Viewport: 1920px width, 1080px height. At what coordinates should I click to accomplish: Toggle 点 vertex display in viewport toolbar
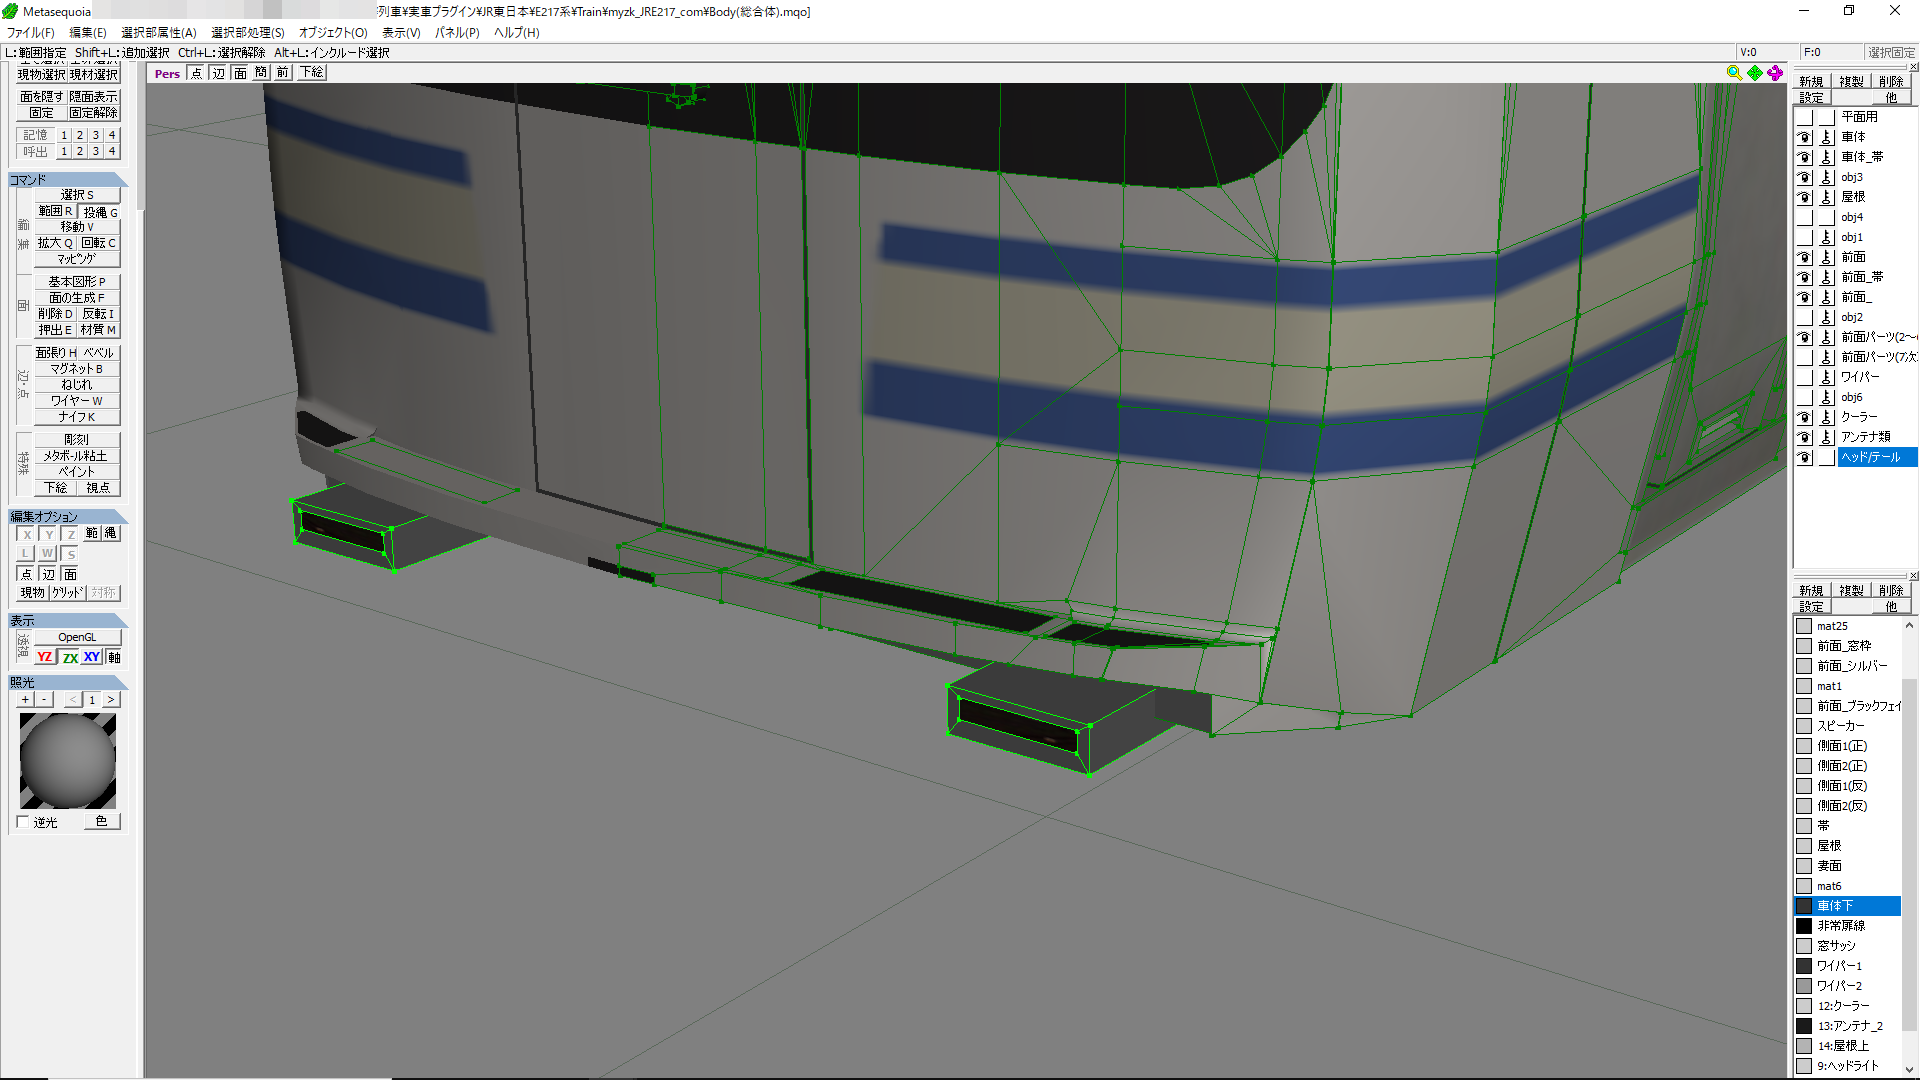tap(196, 73)
